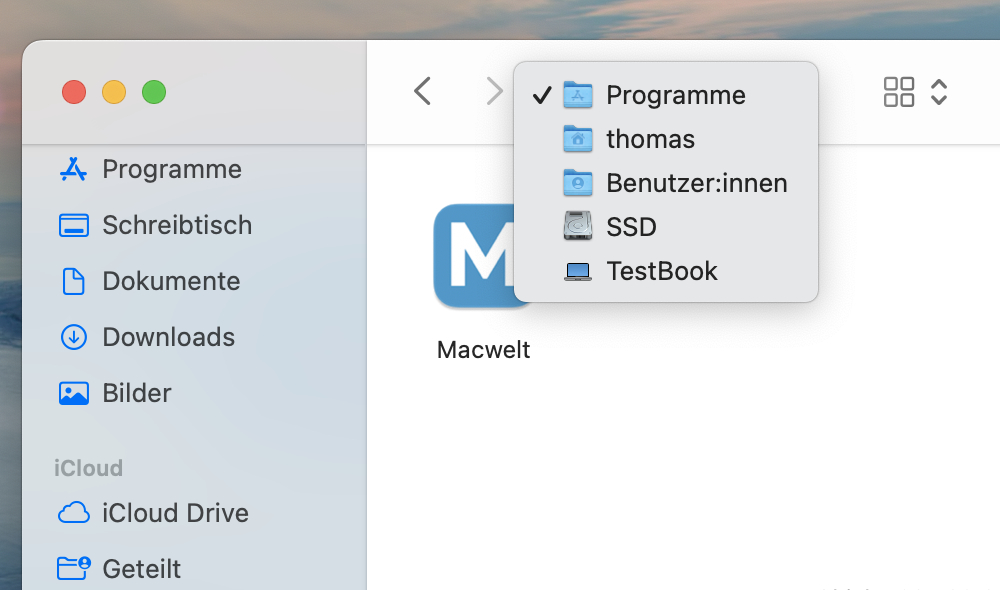Open iCloud Drive in the sidebar
Screen dimensions: 1000x590
coord(154,513)
